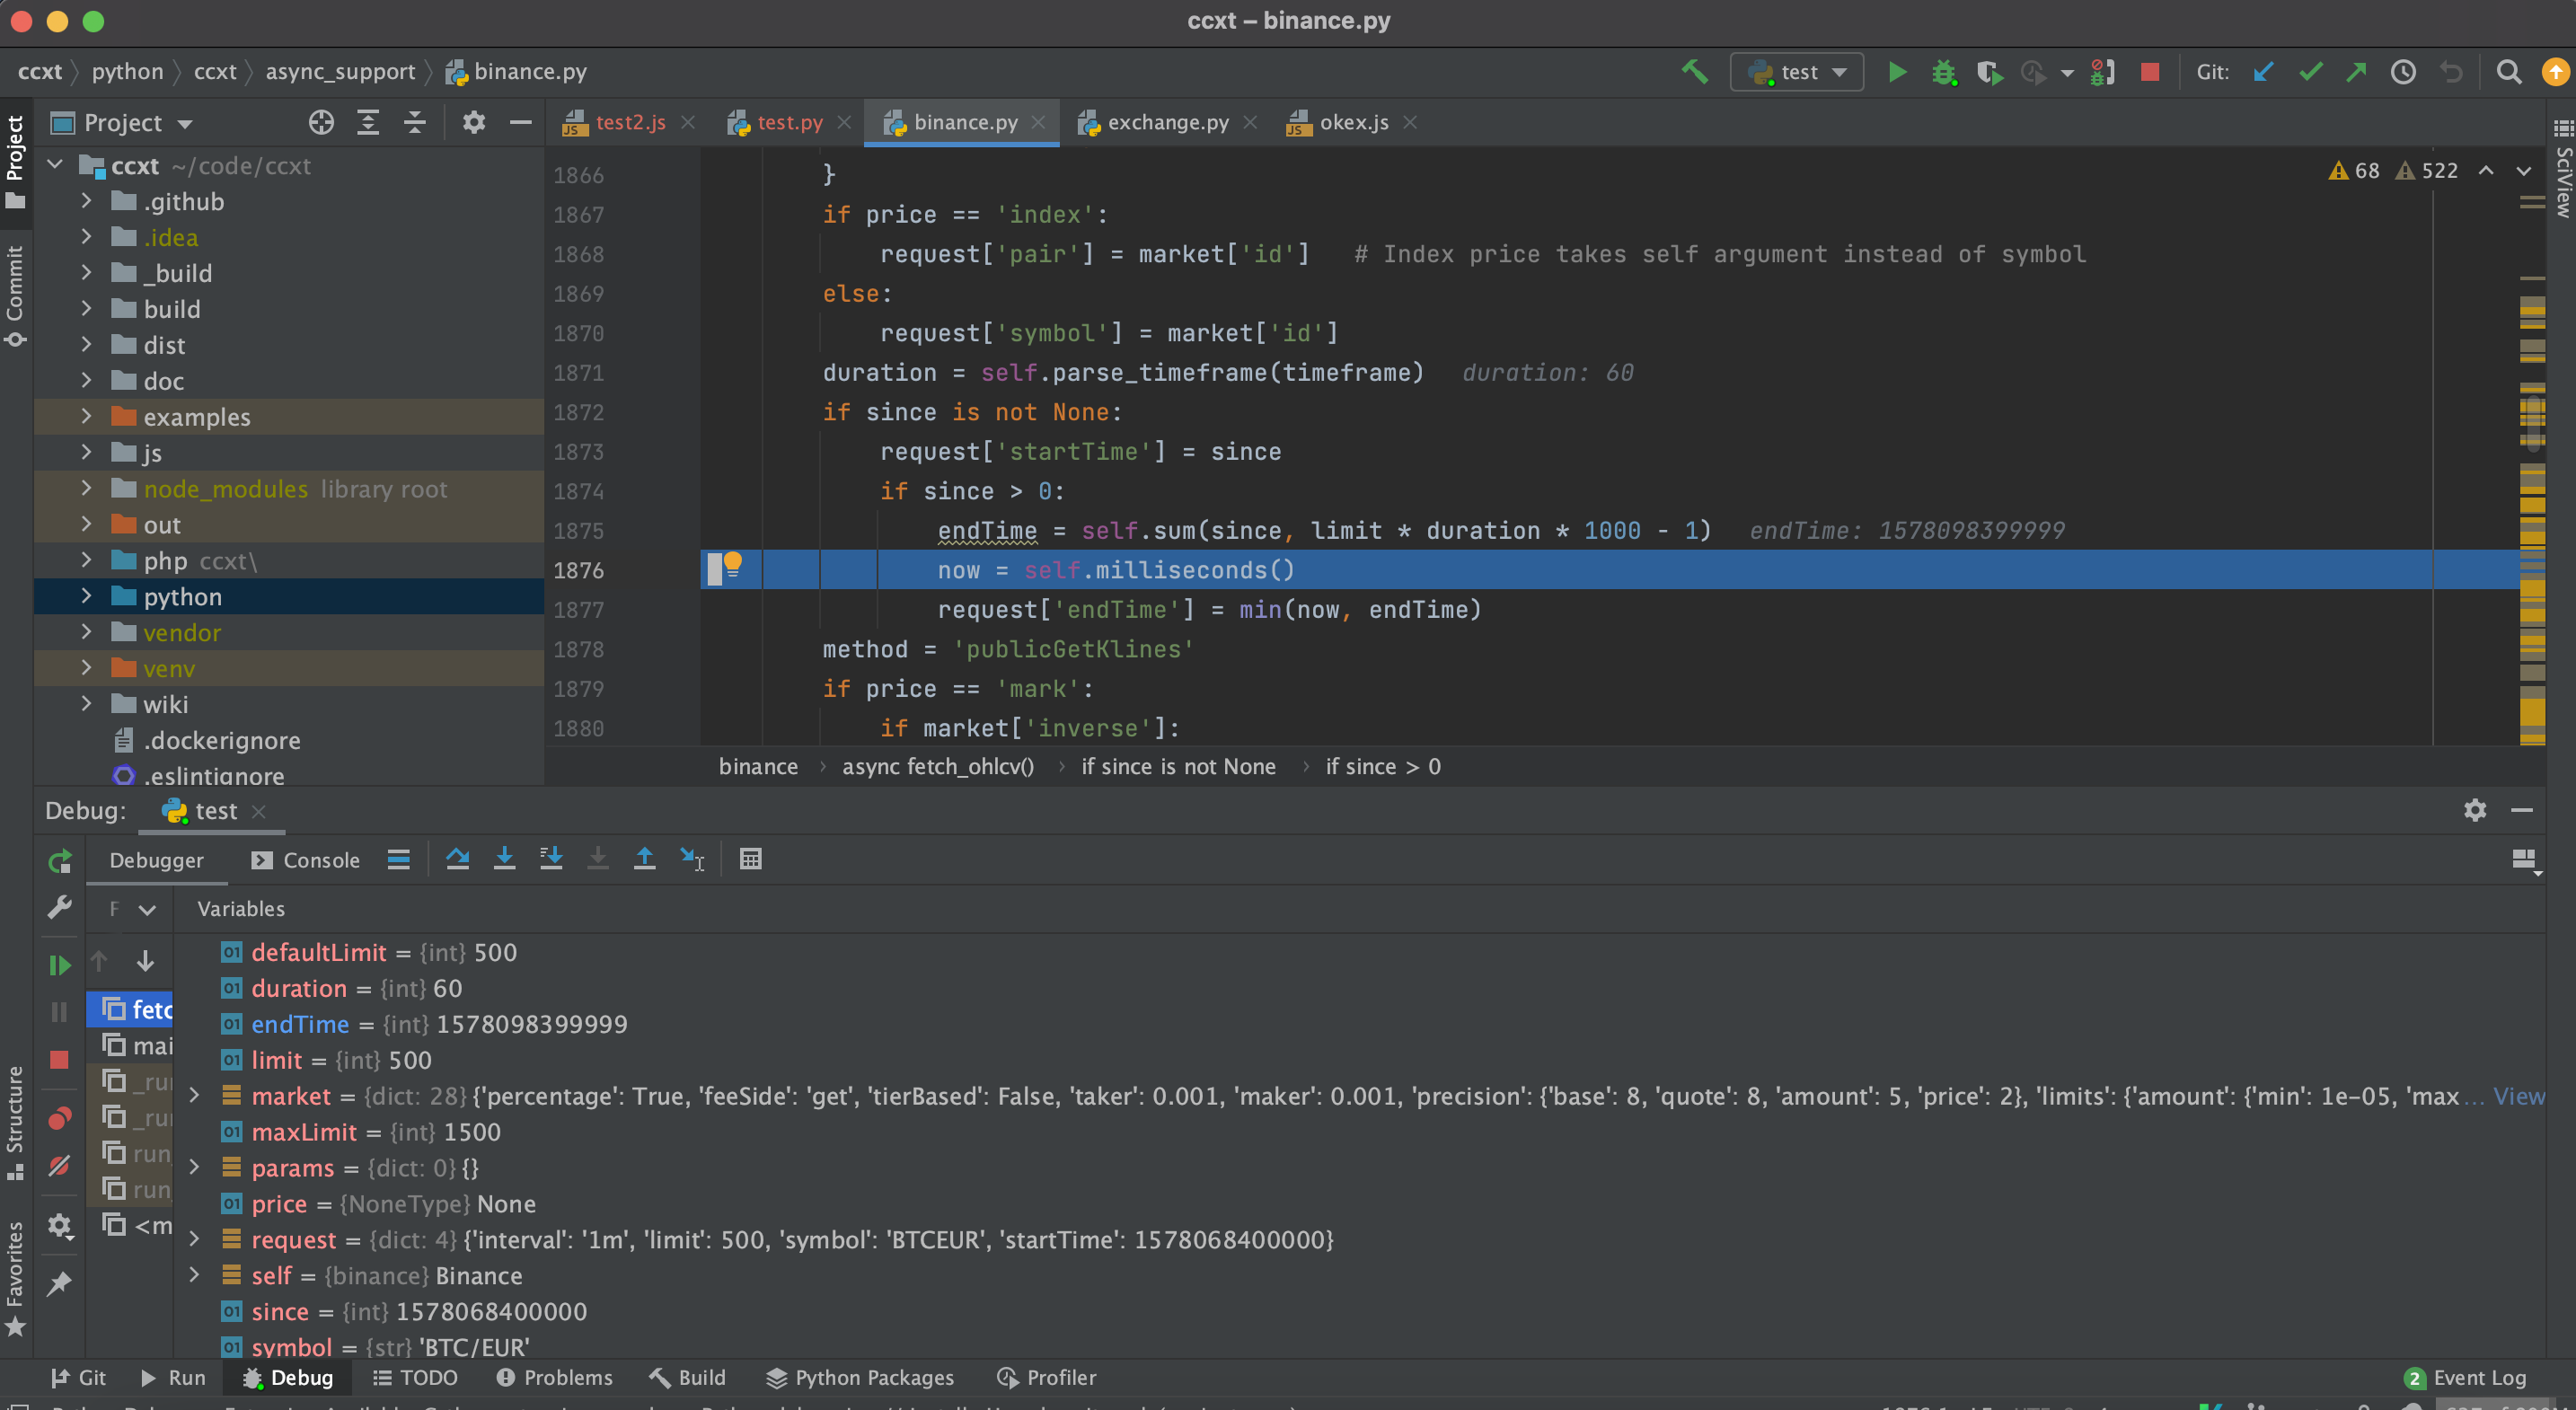Toggle the breakpoint marker on line 1876

pyautogui.click(x=715, y=570)
